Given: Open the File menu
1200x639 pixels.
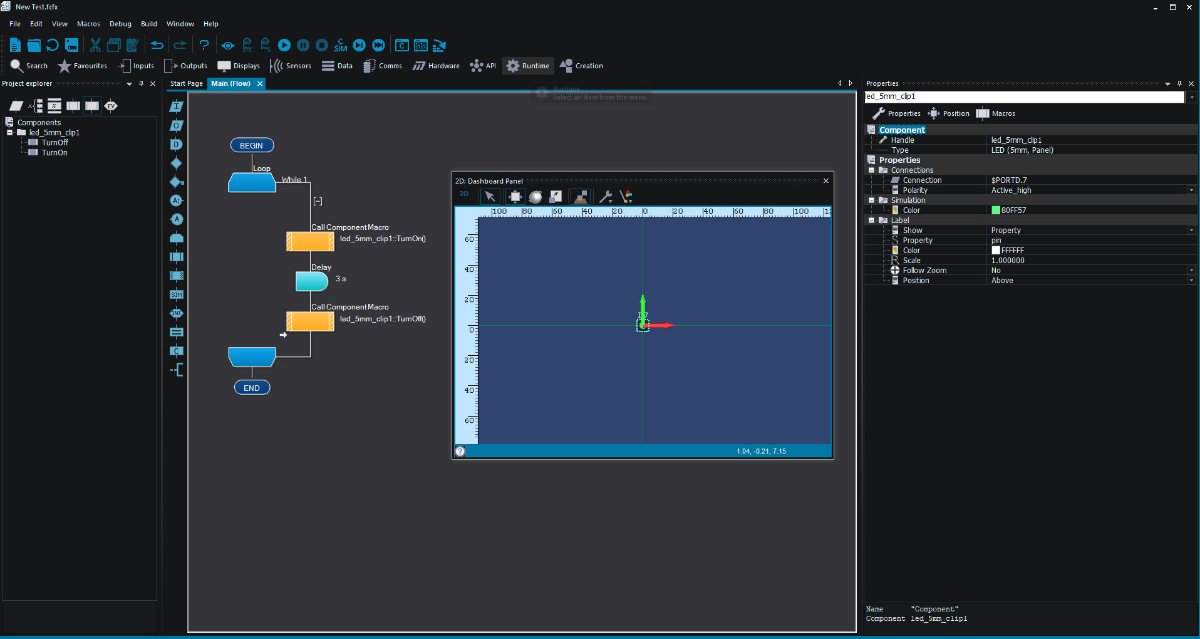Looking at the screenshot, I should coord(15,23).
